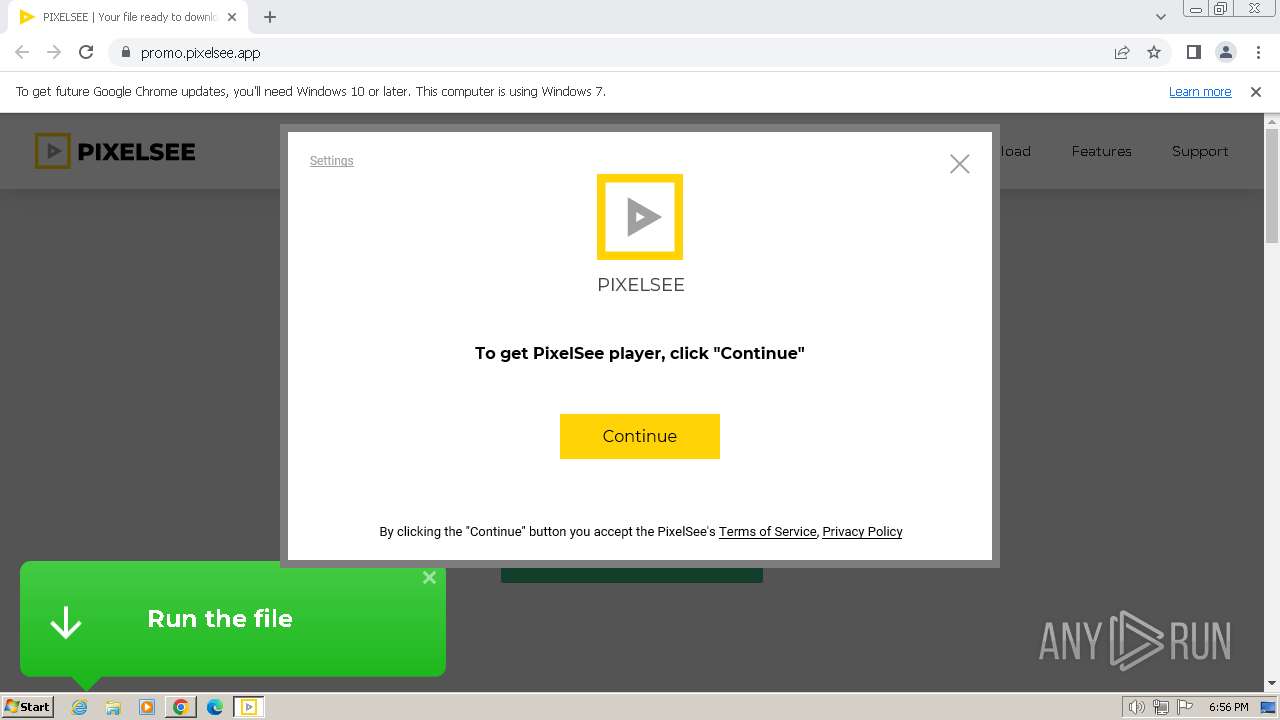The image size is (1280, 720).
Task: Open the Terms of Service link
Action: [x=767, y=532]
